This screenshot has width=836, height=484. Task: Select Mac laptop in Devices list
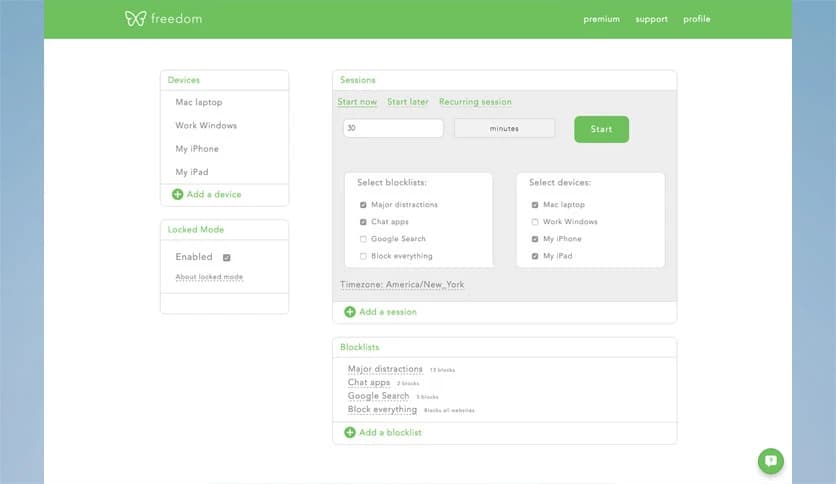[199, 102]
